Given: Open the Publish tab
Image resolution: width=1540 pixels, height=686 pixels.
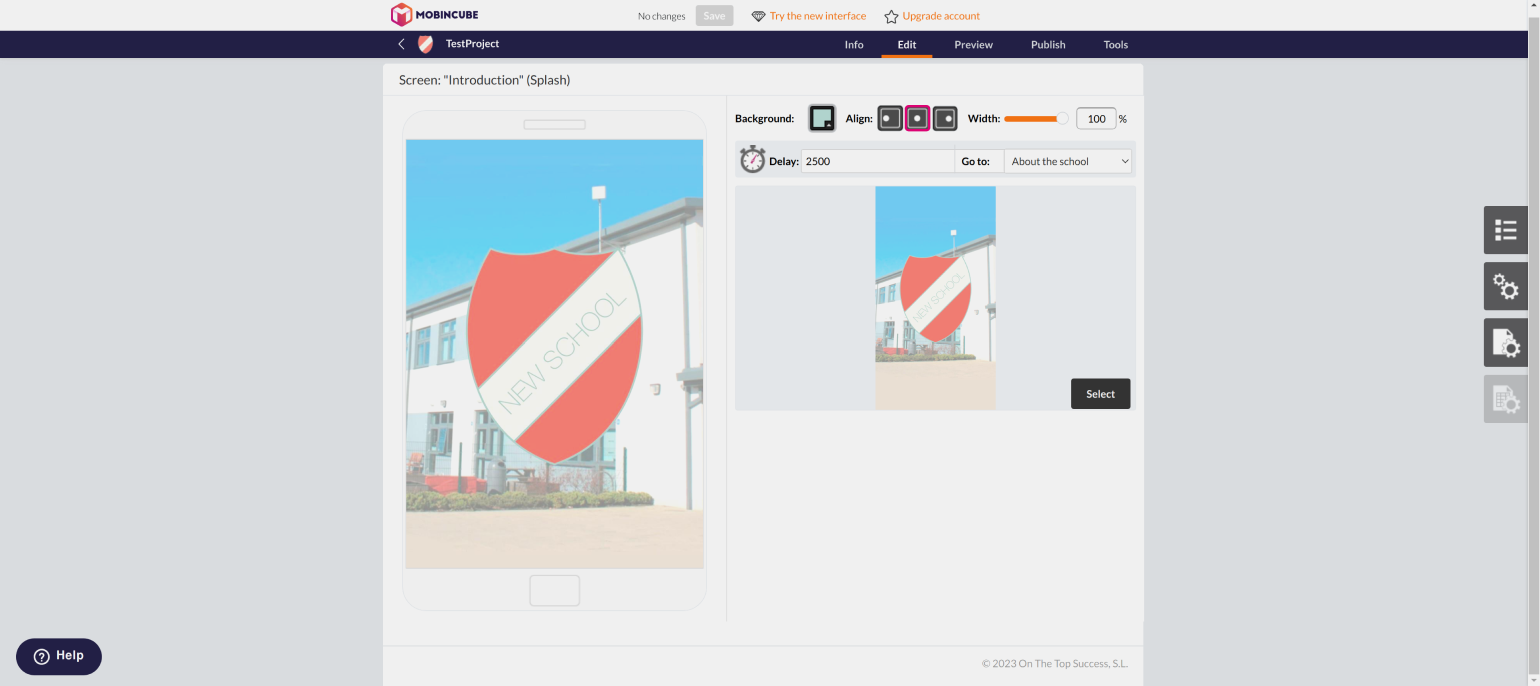Looking at the screenshot, I should (1048, 45).
